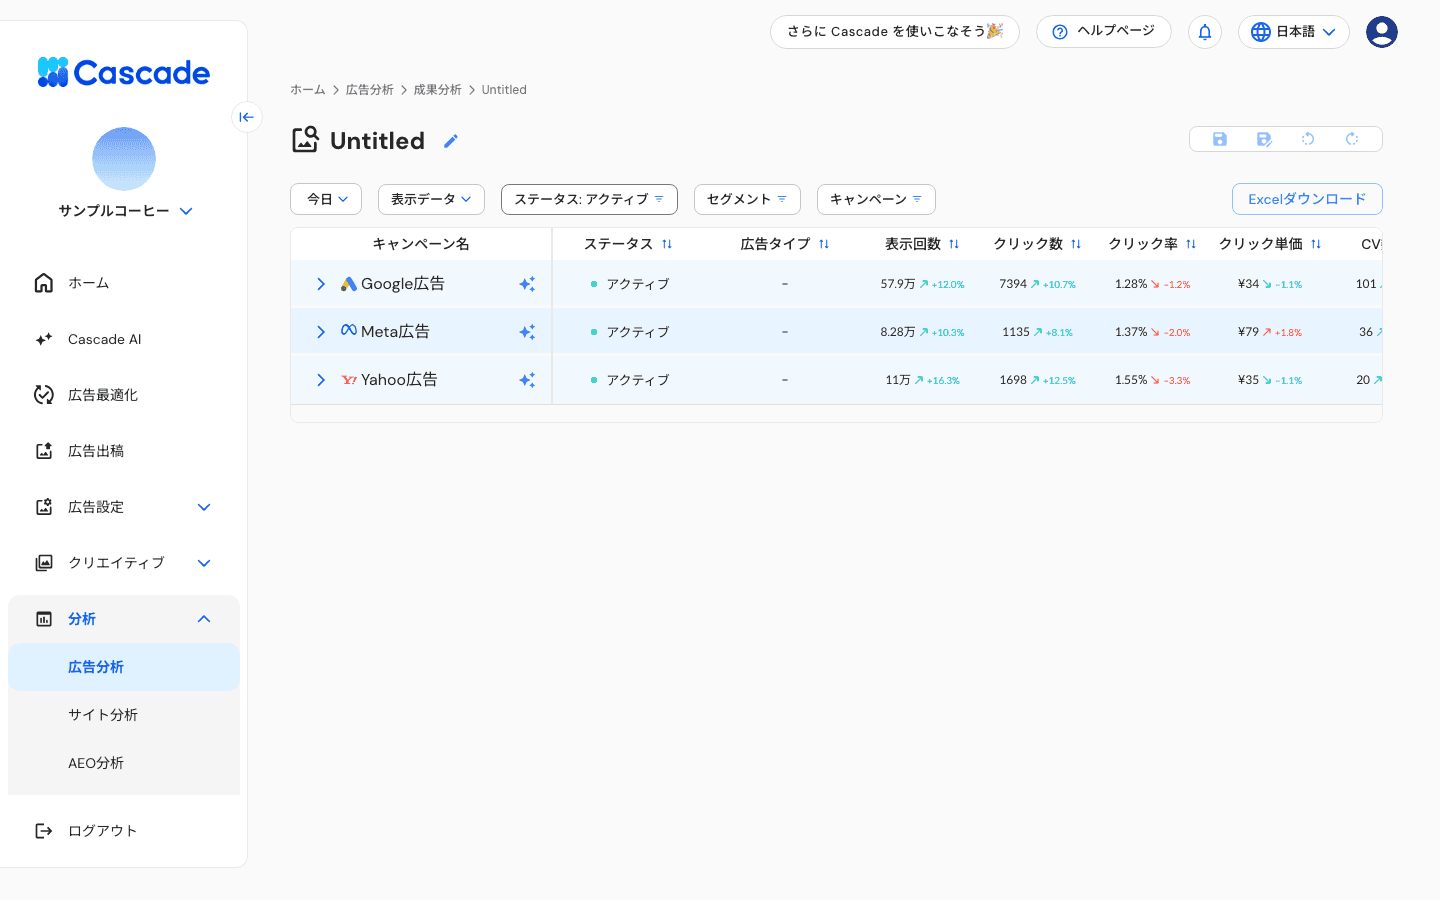Expand the 広告設定 sidebar section
This screenshot has height=900, width=1440.
[204, 507]
